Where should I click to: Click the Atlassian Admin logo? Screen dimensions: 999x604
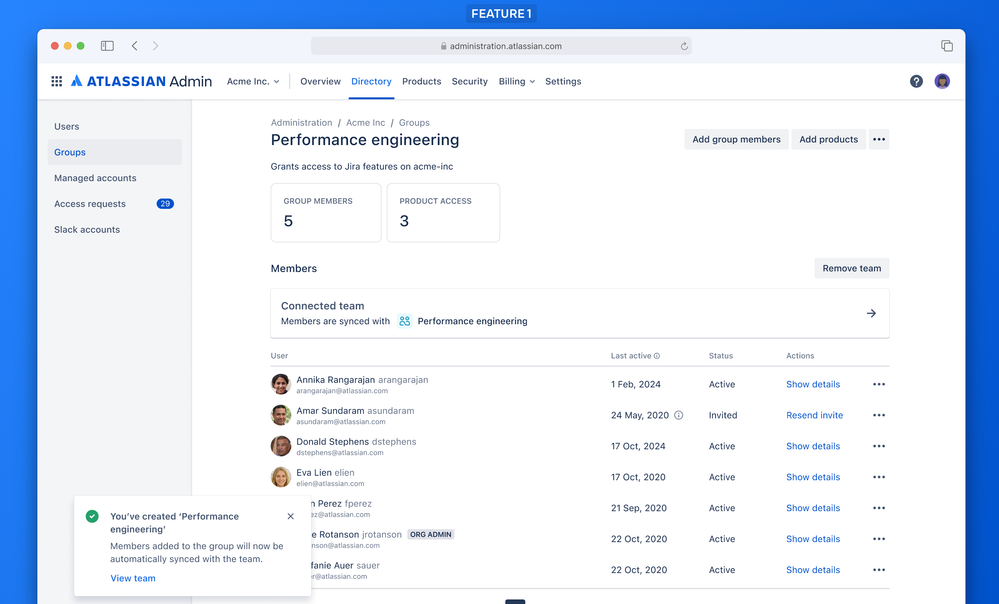141,81
